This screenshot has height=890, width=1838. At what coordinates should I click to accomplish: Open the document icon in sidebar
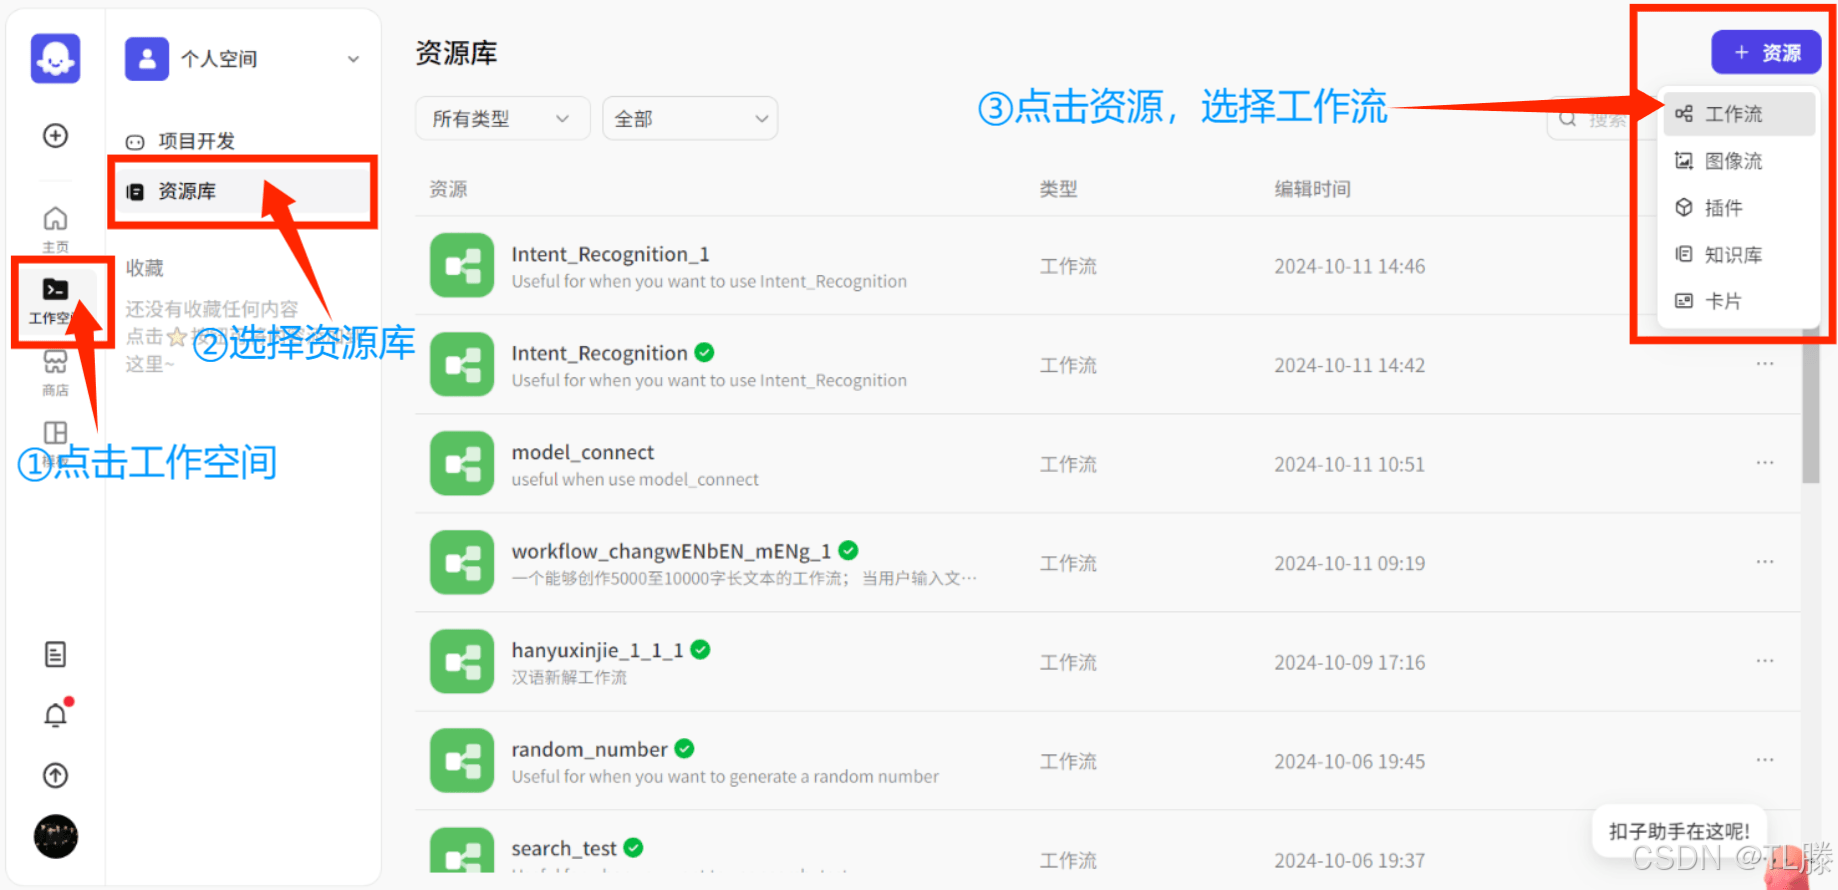(x=56, y=654)
